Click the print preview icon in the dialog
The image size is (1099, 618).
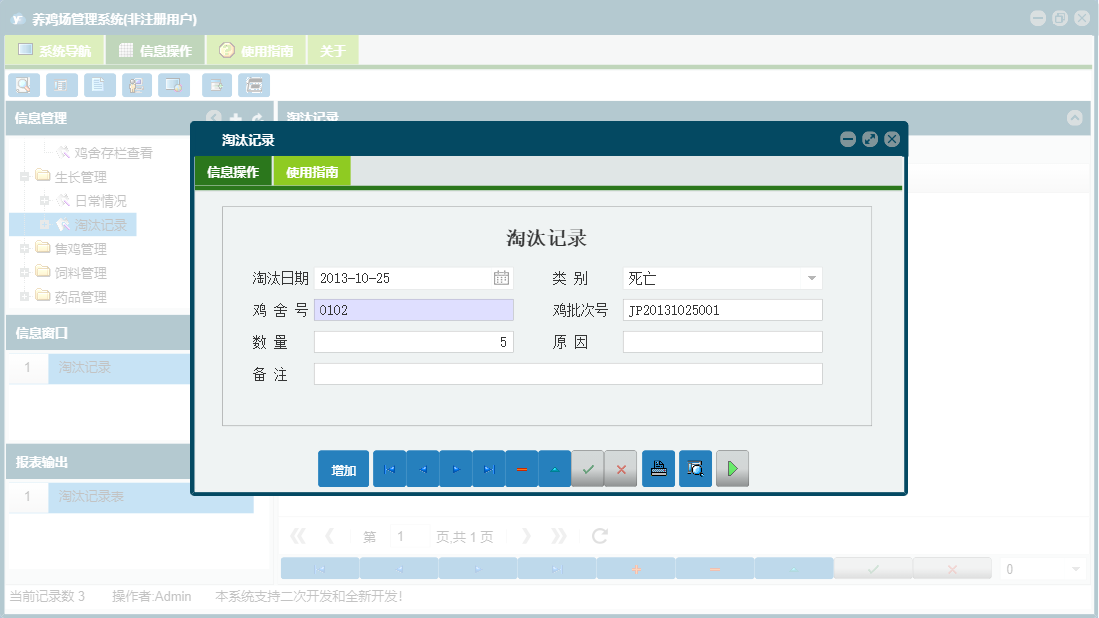[695, 468]
